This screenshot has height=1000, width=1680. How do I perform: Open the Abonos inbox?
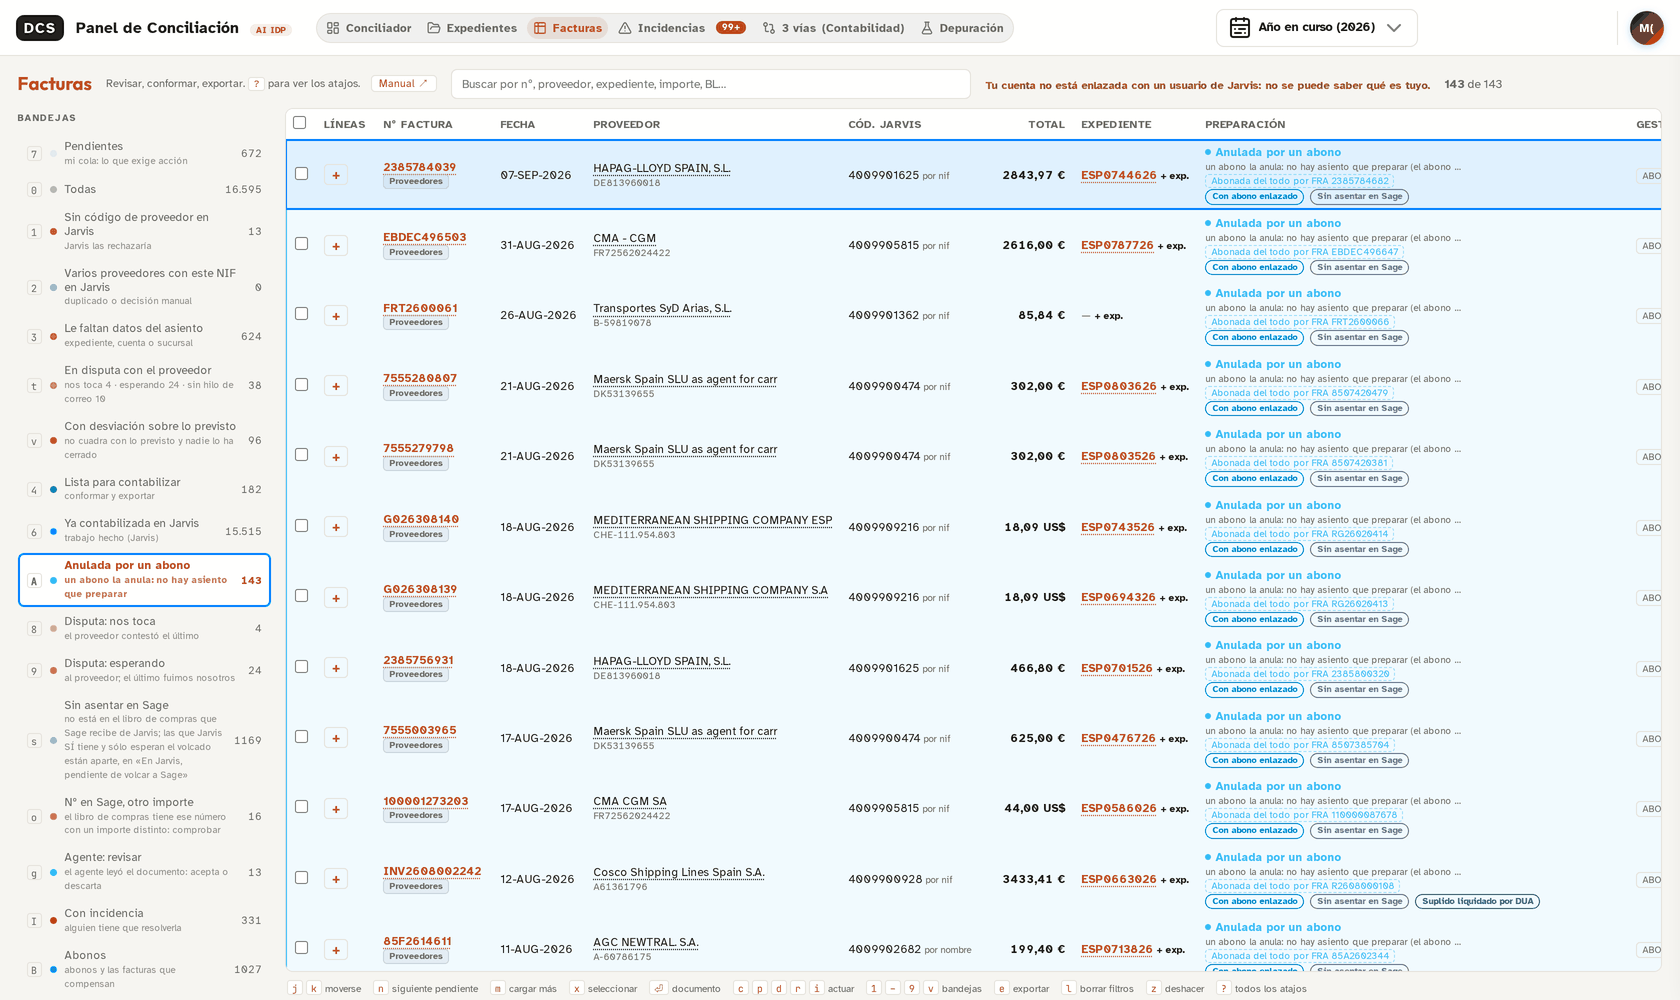(144, 969)
